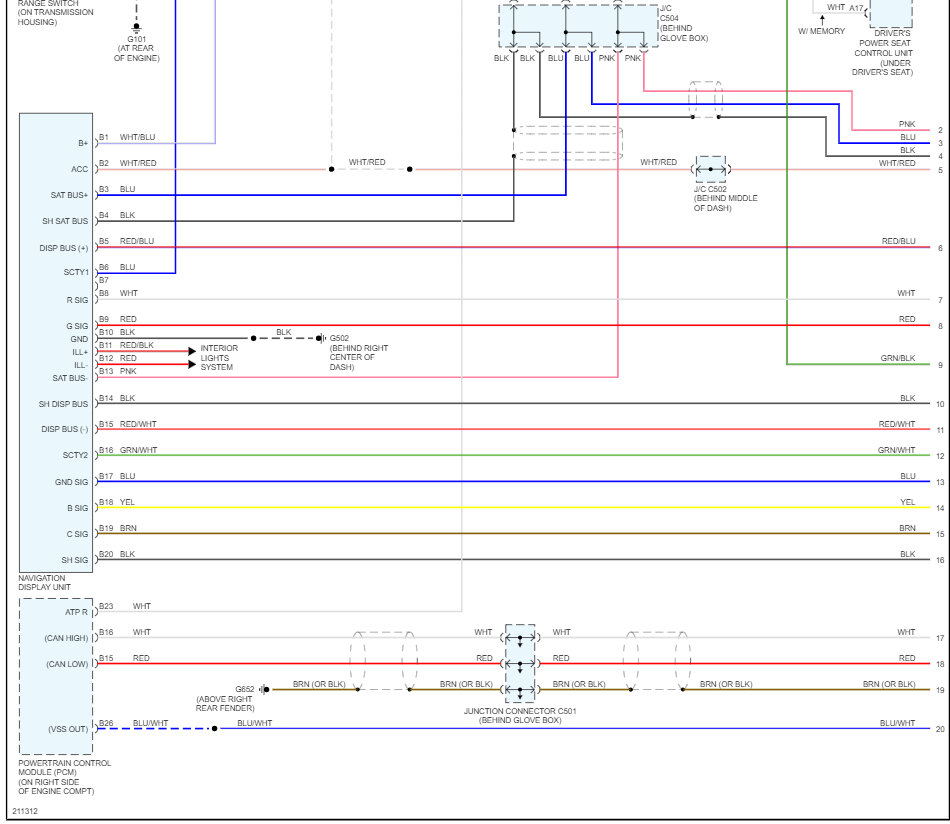950x824 pixels.
Task: Click the 'B26' PCM pin number
Action: (x=106, y=723)
